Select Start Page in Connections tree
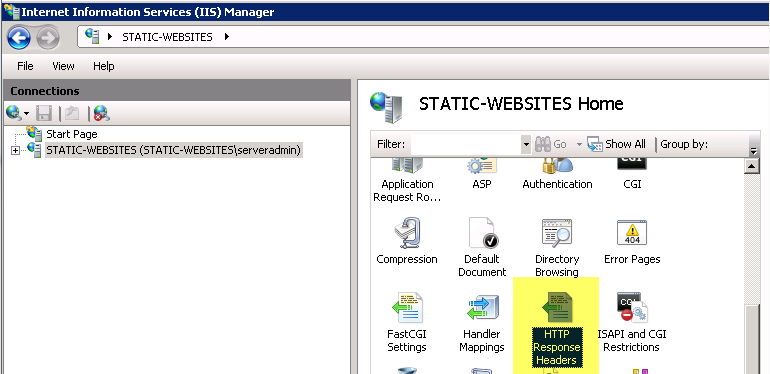This screenshot has width=770, height=374. 72,134
